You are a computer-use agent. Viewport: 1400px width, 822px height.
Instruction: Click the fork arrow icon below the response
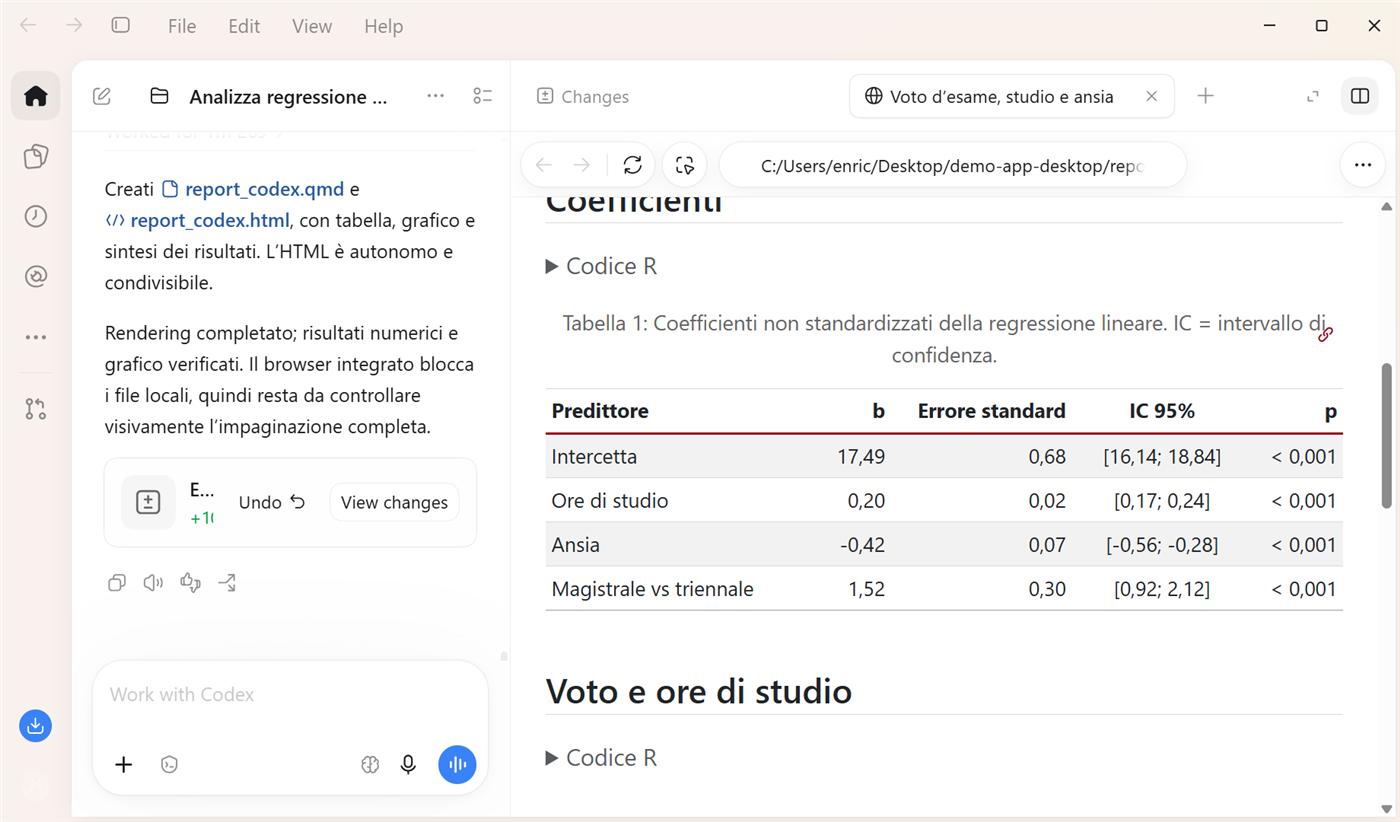(x=227, y=583)
